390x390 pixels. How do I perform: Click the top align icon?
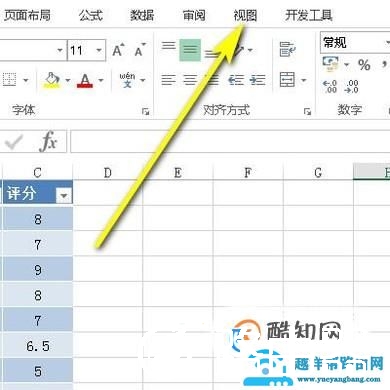coord(168,46)
